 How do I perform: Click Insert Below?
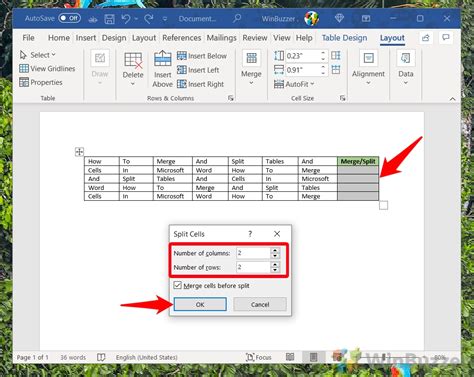coord(202,56)
